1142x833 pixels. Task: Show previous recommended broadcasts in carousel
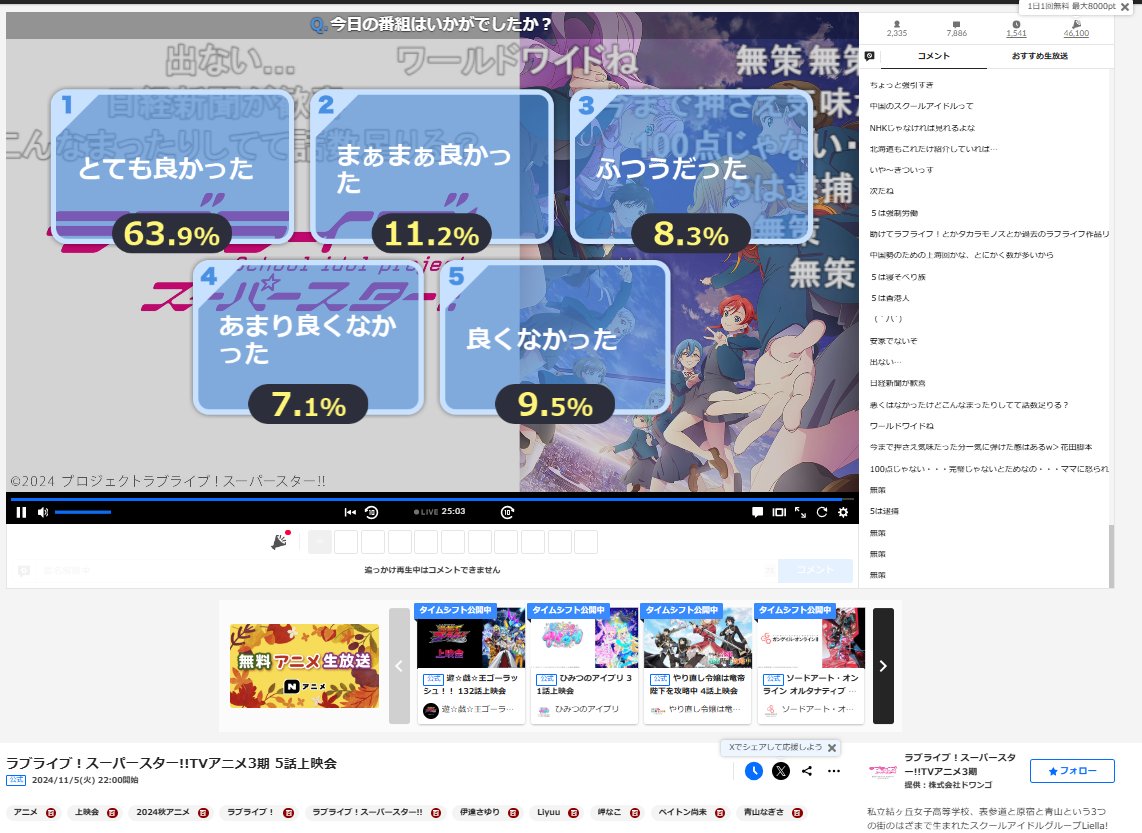399,666
